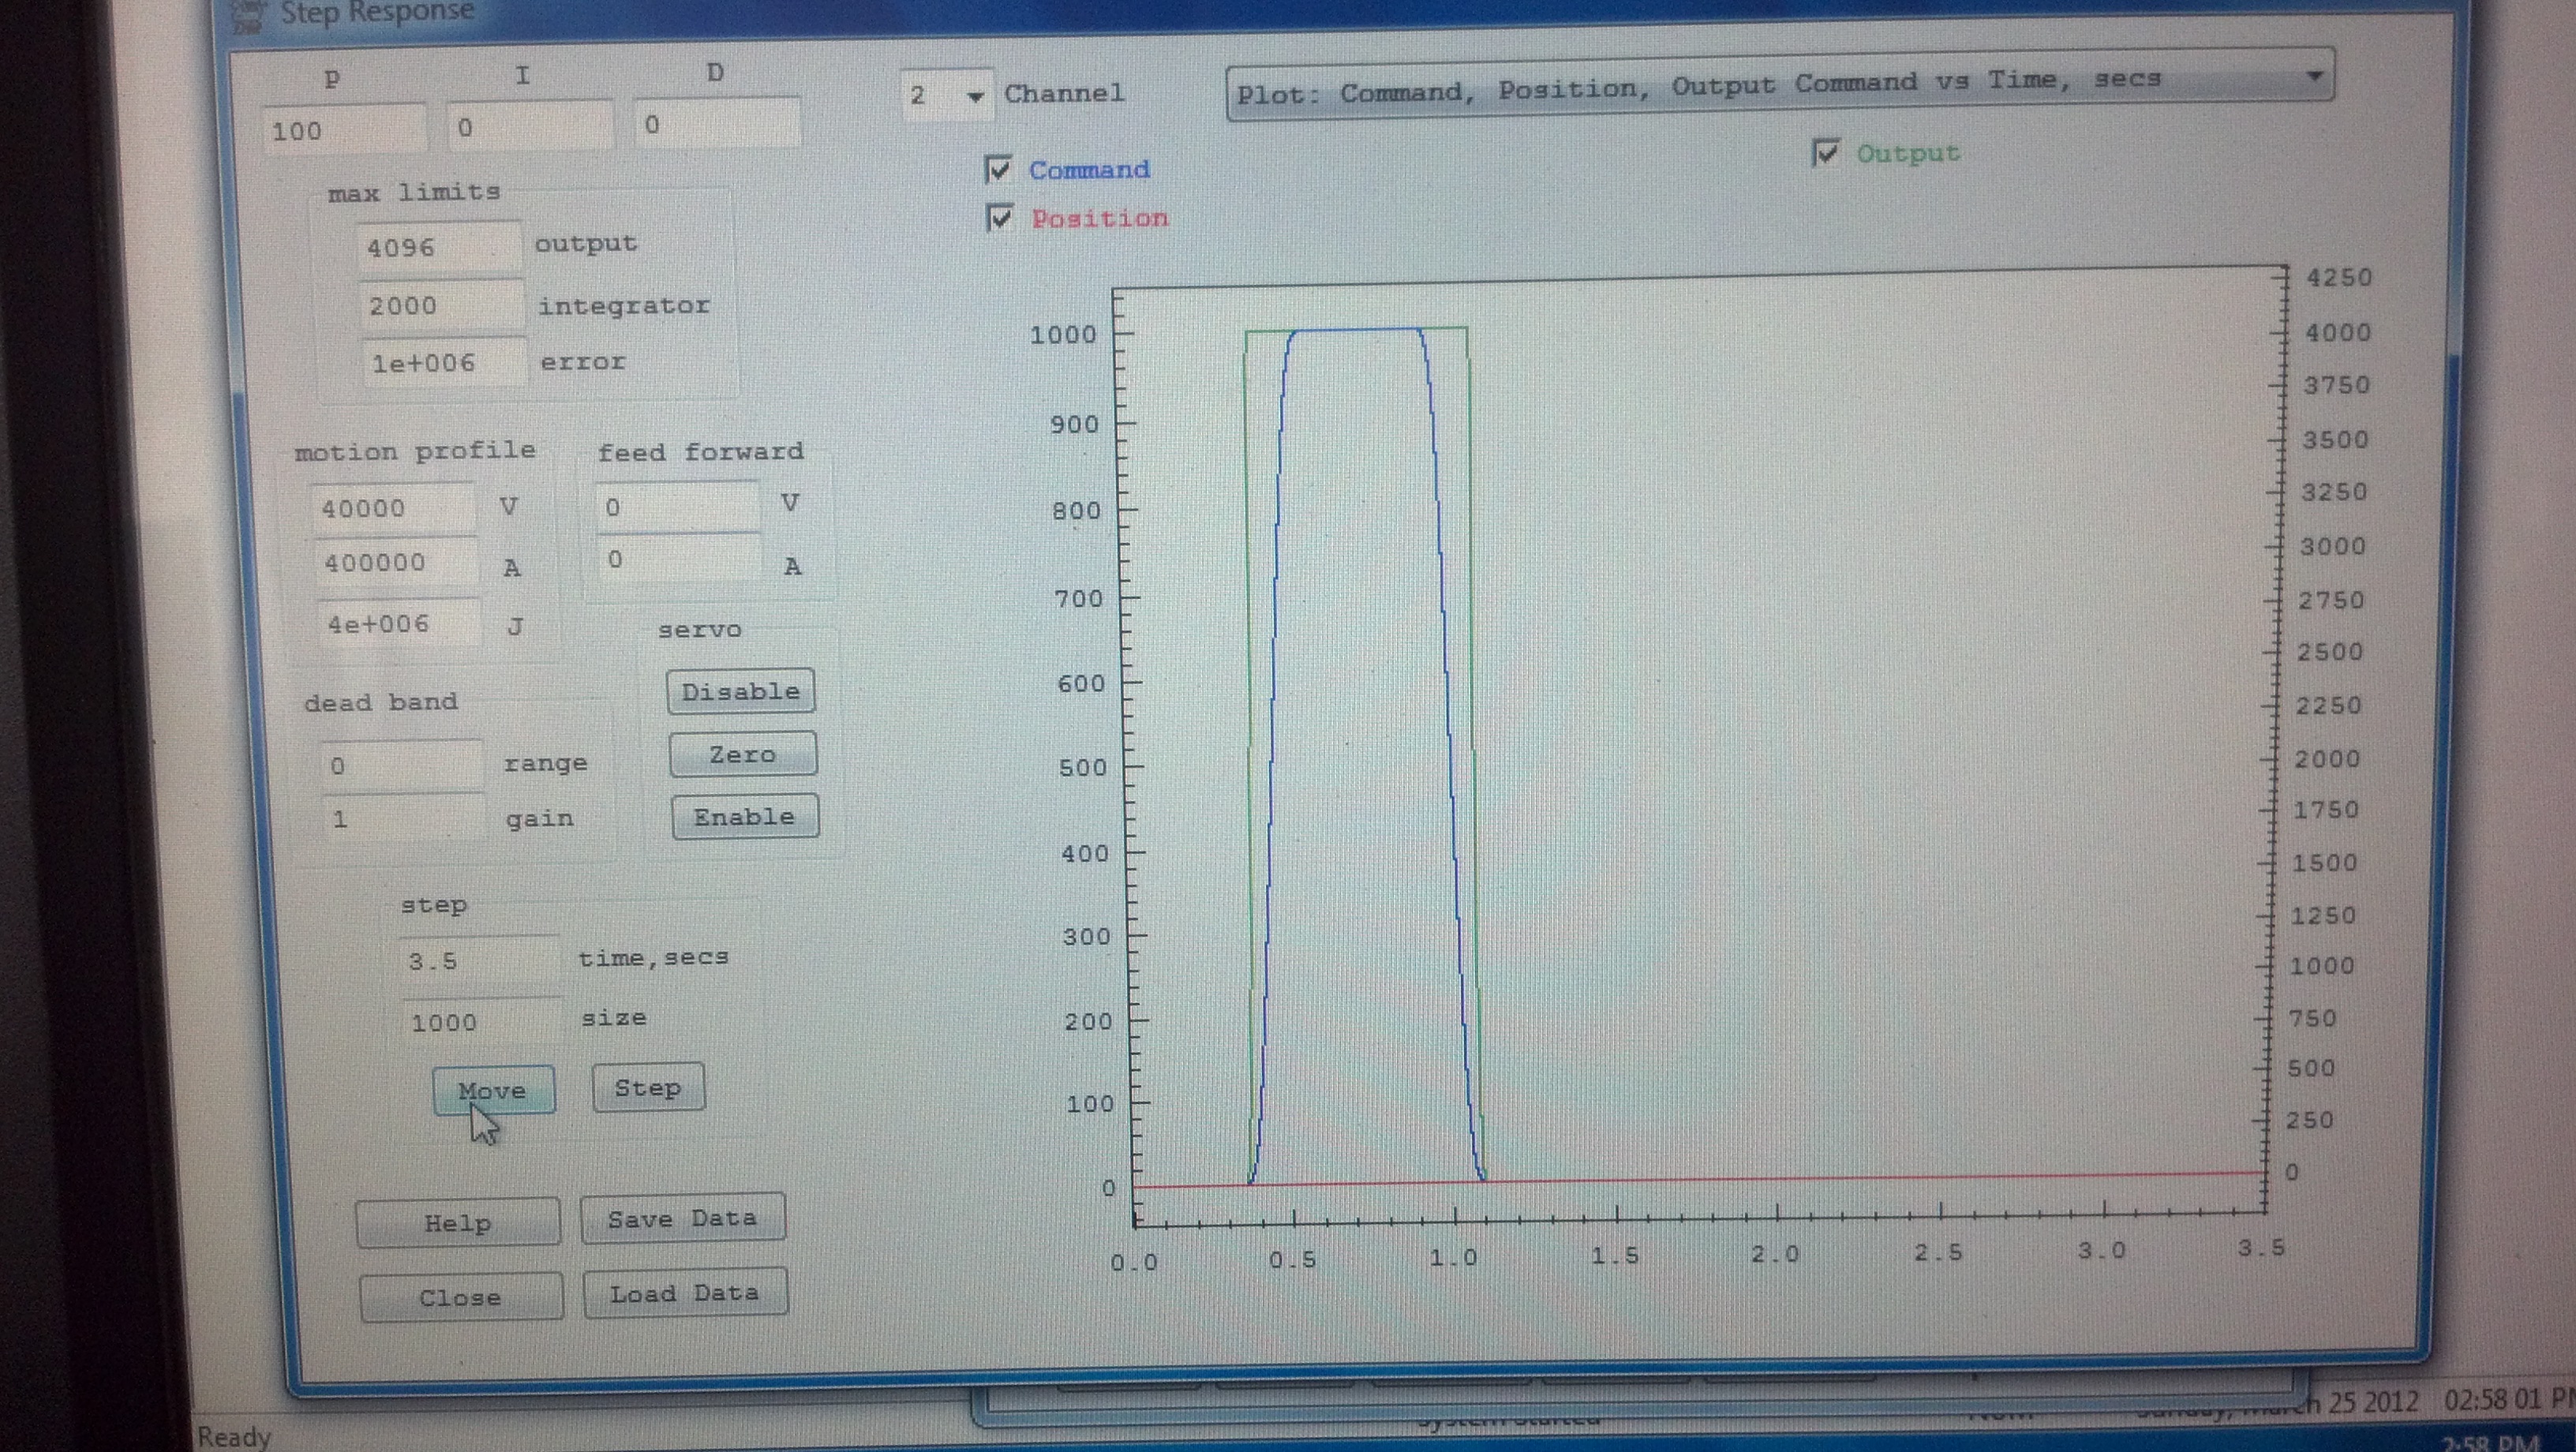Expand the Plot type dropdown
Image resolution: width=2576 pixels, height=1452 pixels.
pos(2313,76)
